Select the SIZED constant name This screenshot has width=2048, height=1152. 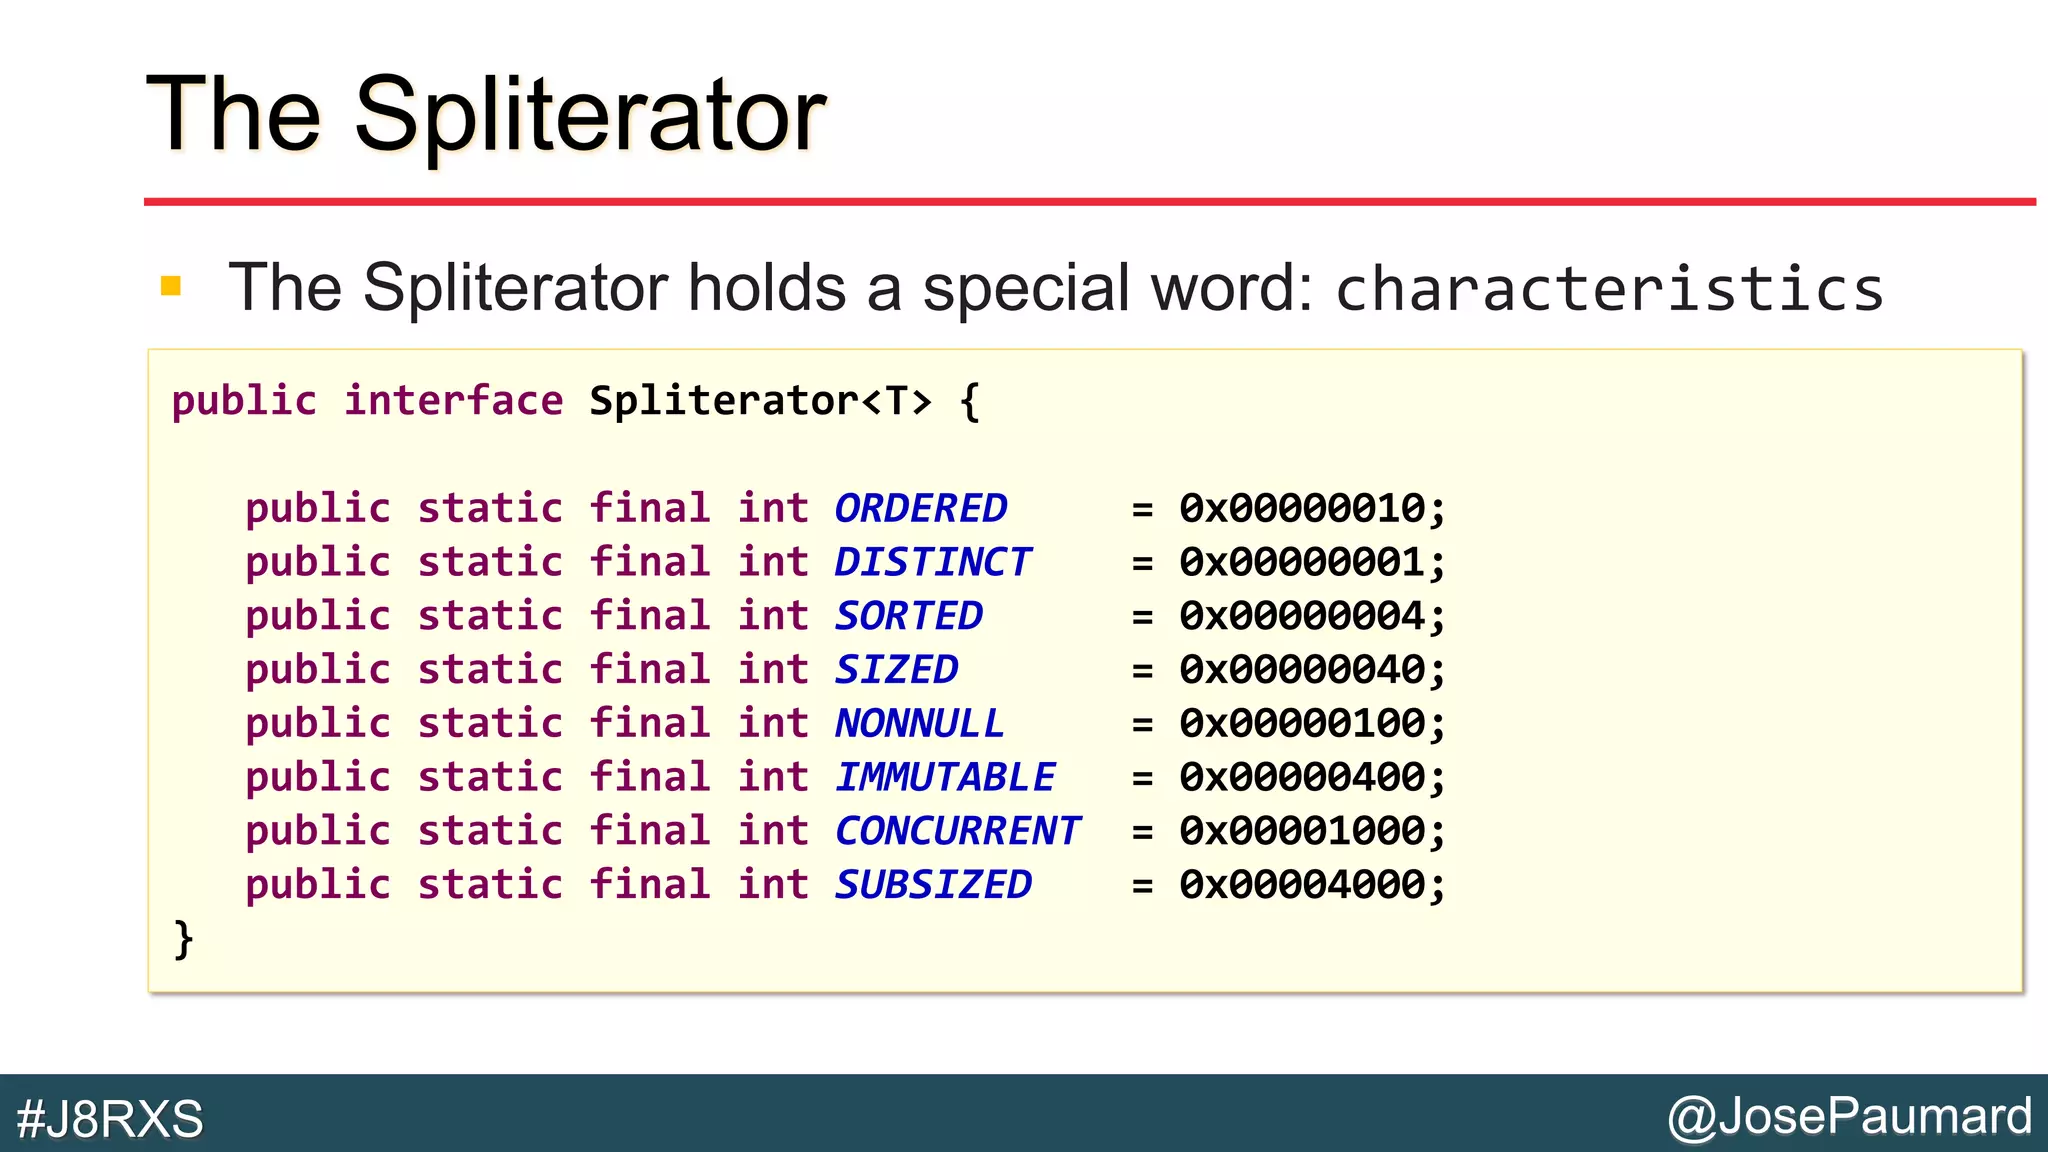[x=897, y=669]
